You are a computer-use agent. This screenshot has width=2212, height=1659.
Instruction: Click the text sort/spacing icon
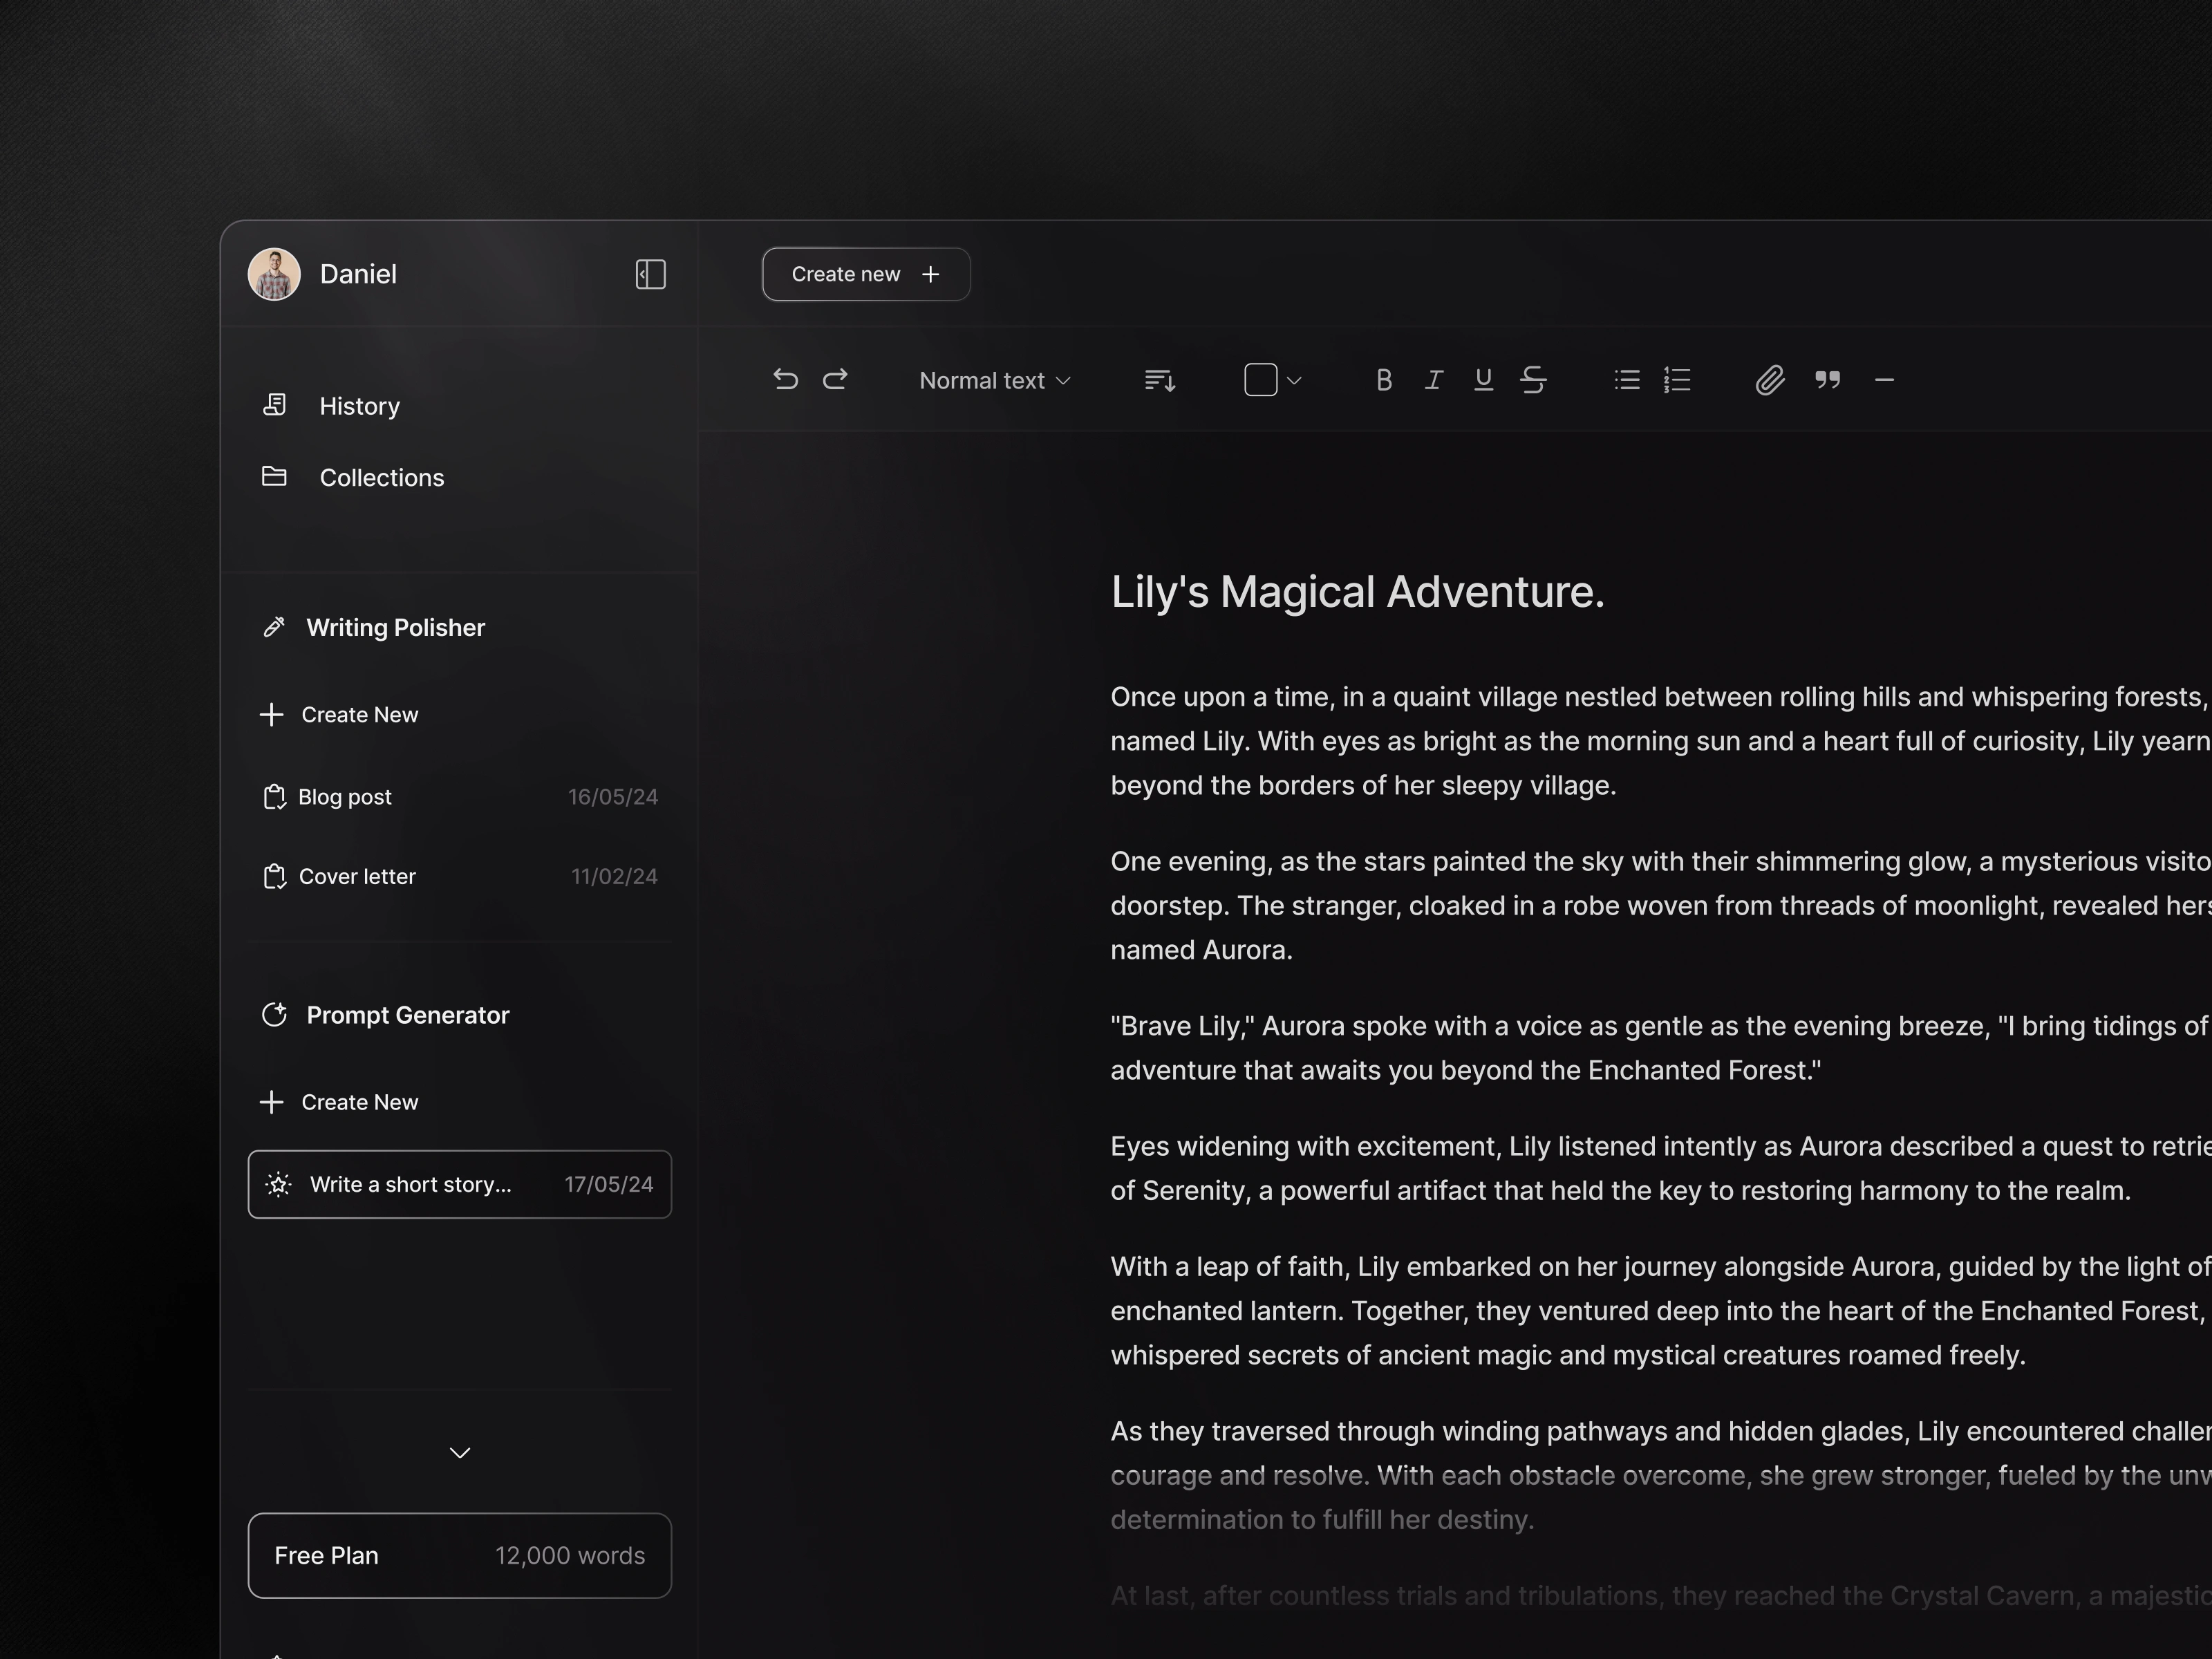pyautogui.click(x=1160, y=381)
